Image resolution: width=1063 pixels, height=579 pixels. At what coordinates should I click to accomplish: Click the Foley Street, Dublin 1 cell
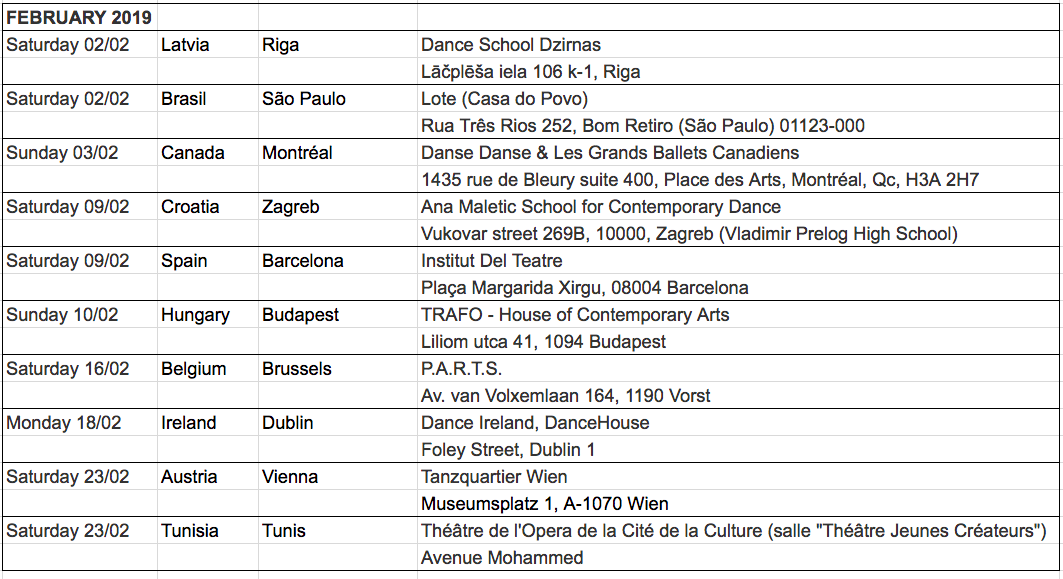[738, 450]
